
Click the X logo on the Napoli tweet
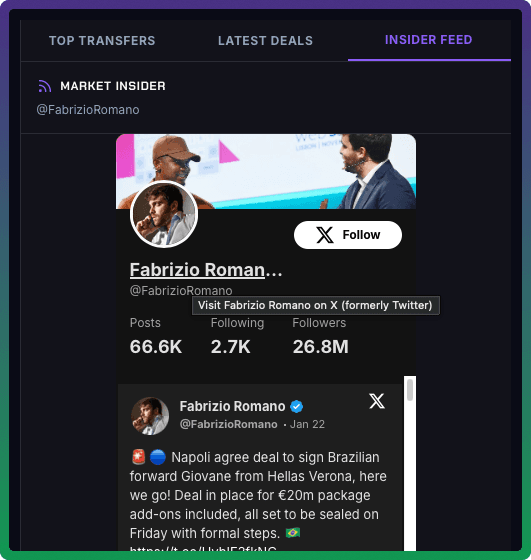pyautogui.click(x=377, y=401)
